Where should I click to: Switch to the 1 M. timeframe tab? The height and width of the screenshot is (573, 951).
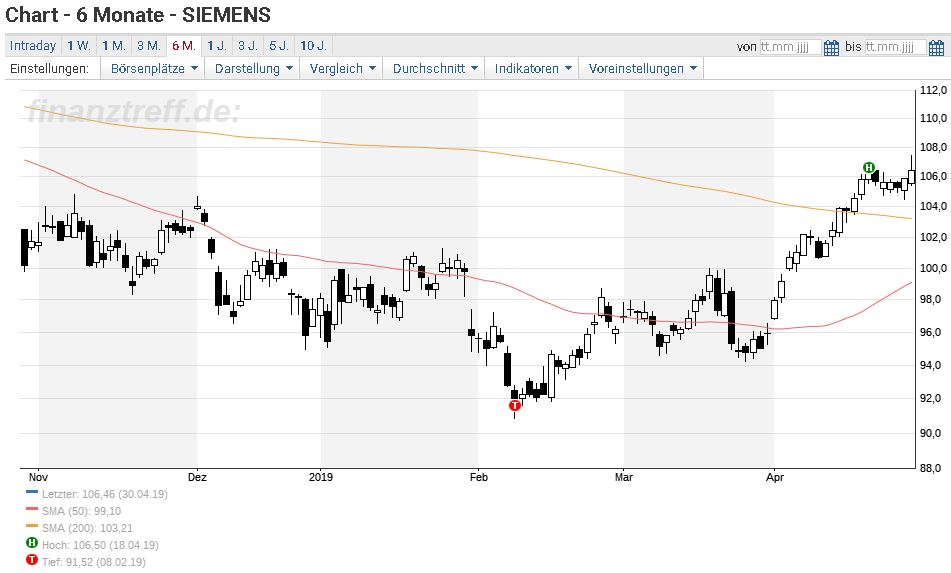pos(114,45)
